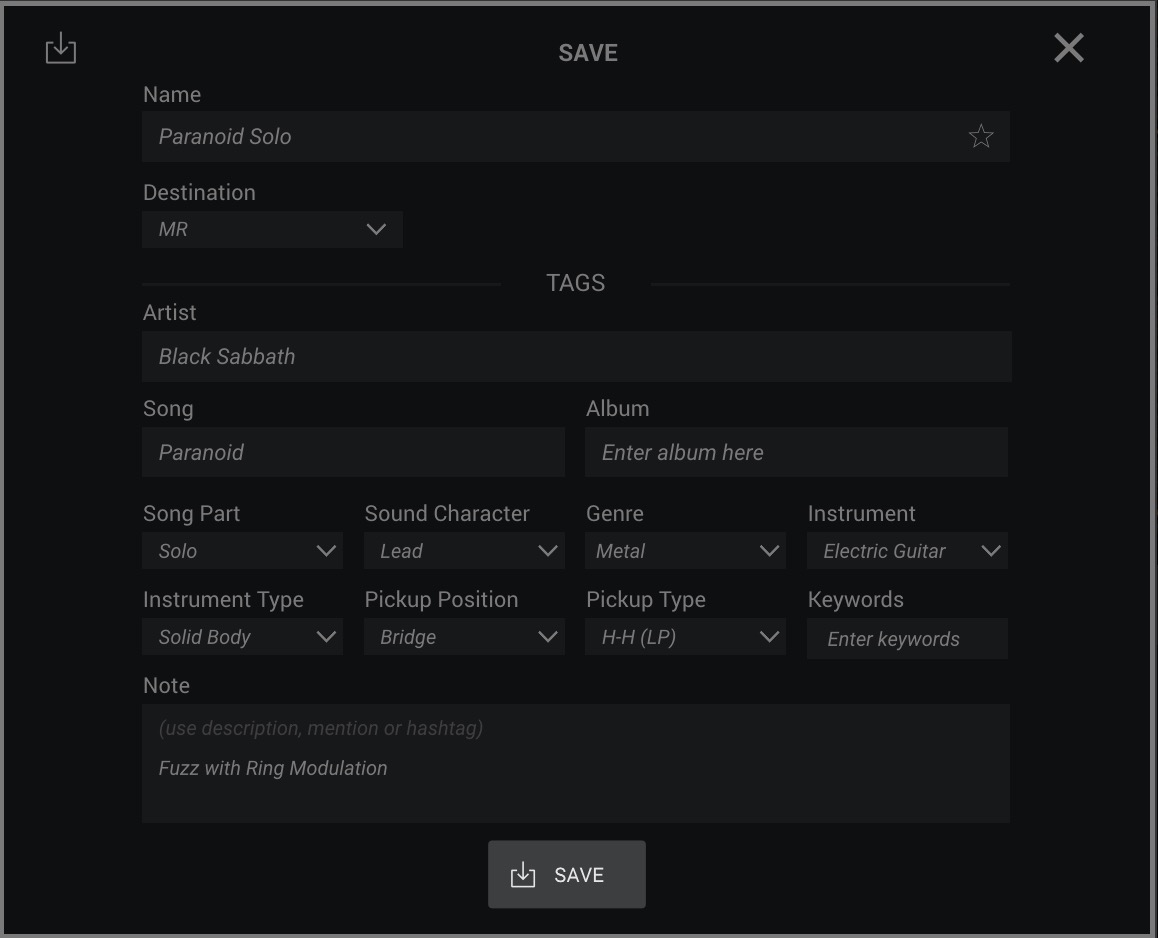Viewport: 1158px width, 938px height.
Task: Expand the Pickup Position dropdown set to Bridge
Action: pos(464,637)
